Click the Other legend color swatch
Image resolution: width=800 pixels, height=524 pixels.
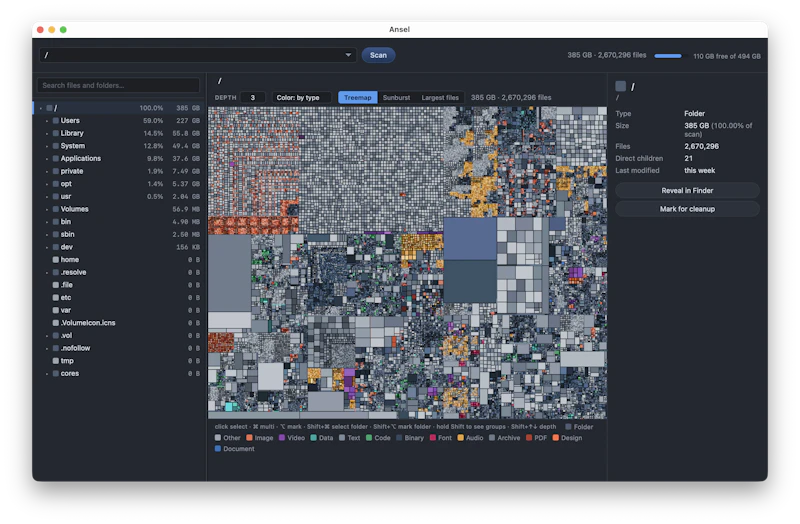218,438
